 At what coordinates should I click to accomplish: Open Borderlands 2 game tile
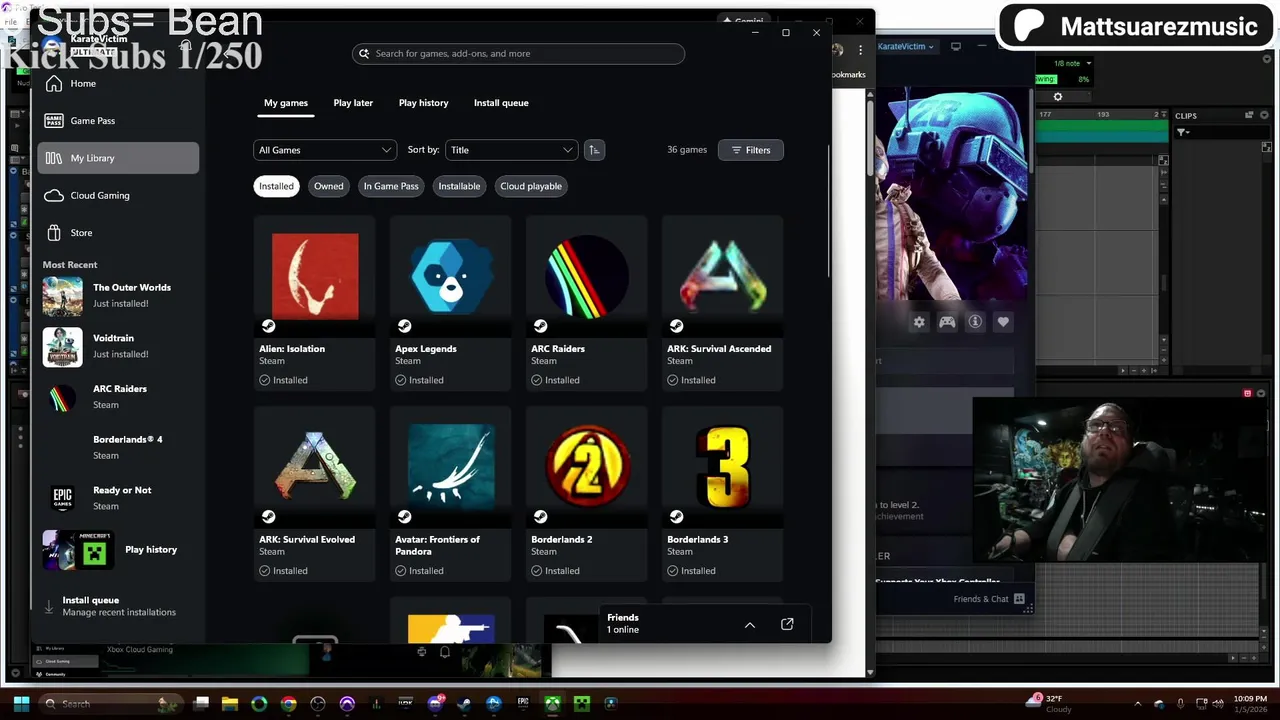coord(586,494)
